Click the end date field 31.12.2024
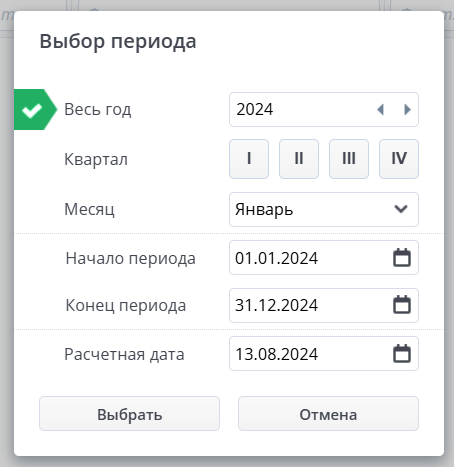The image size is (454, 467). [324, 305]
